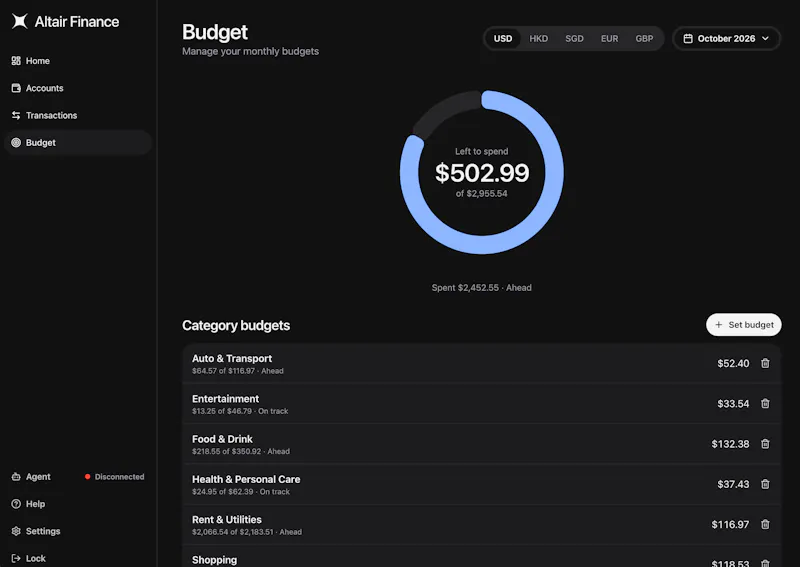Click the Home grid icon
The width and height of the screenshot is (800, 567).
click(16, 61)
